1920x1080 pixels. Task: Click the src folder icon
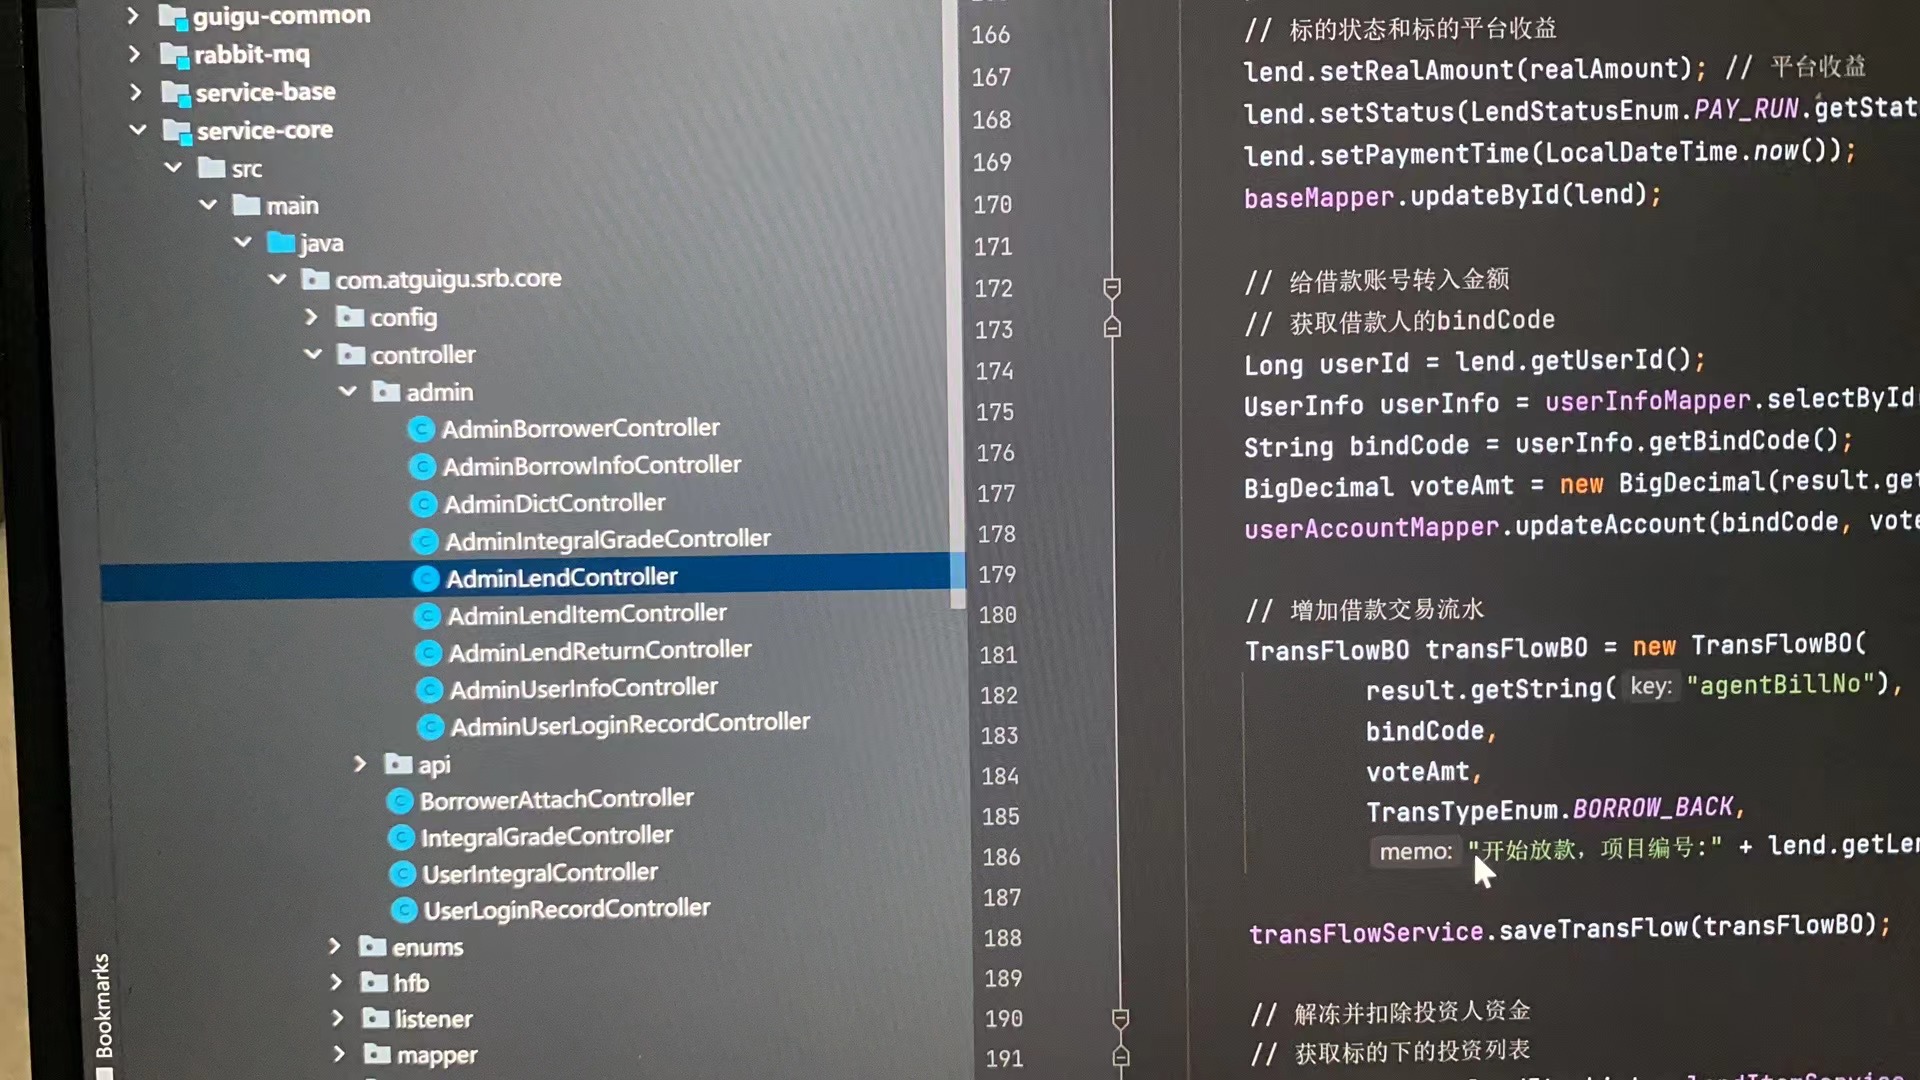tap(211, 167)
